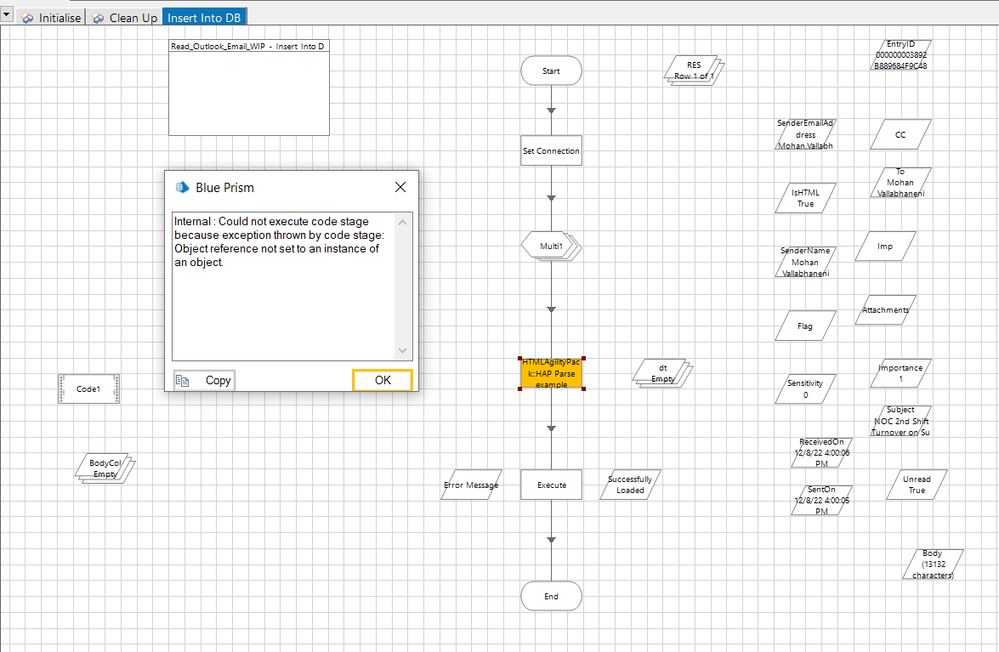Select the CC data item
This screenshot has width=999, height=652.
[900, 134]
